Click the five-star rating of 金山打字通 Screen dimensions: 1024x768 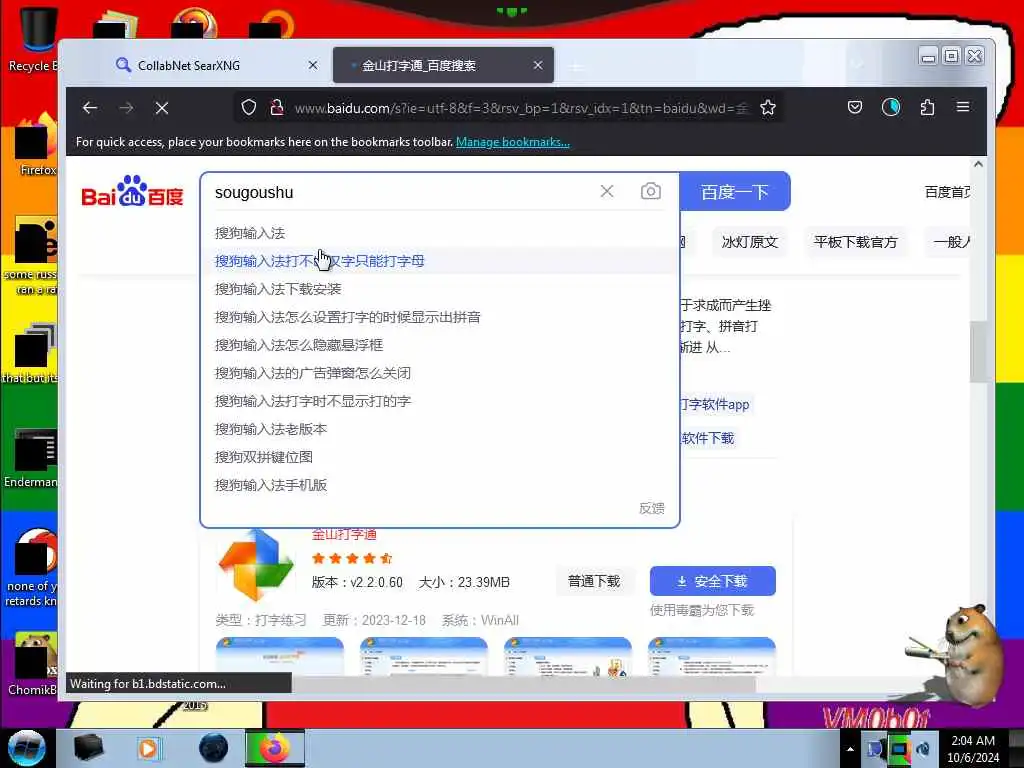click(x=352, y=558)
